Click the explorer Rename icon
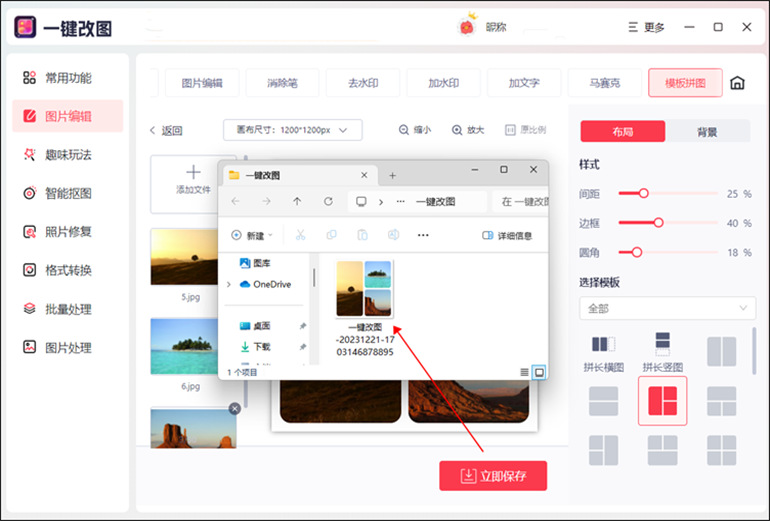 [x=393, y=235]
